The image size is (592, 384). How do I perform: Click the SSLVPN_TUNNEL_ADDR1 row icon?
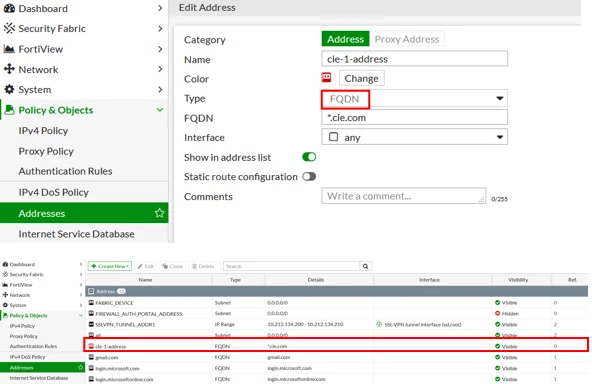click(91, 324)
